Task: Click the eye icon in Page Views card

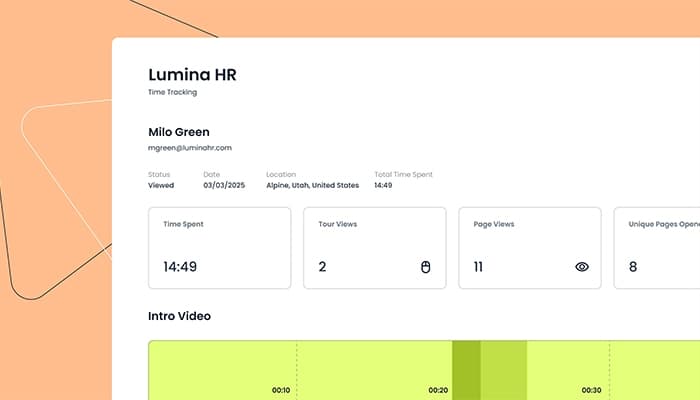Action: 582,267
